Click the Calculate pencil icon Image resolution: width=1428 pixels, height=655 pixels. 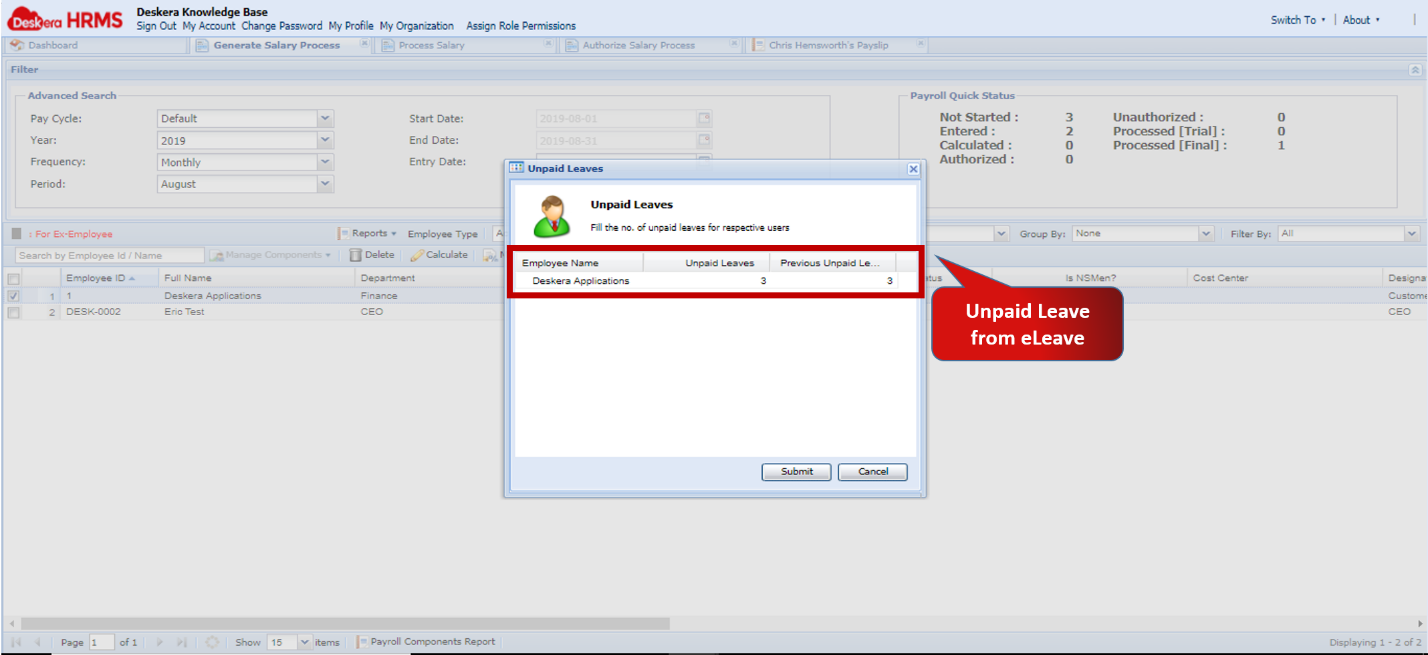click(419, 254)
